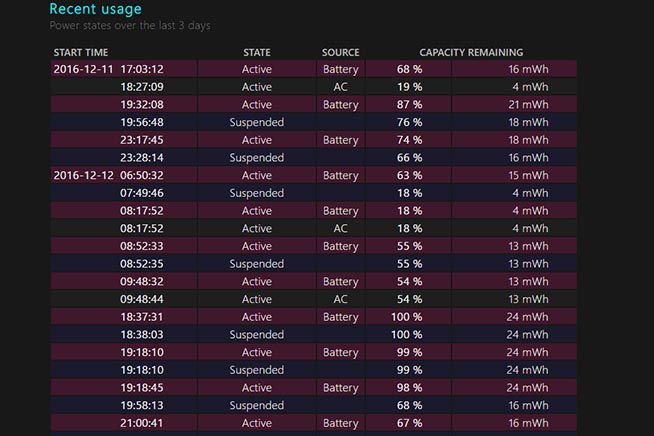Screen dimensions: 654x436
Task: Click the 98 % capacity value
Action: pos(409,388)
